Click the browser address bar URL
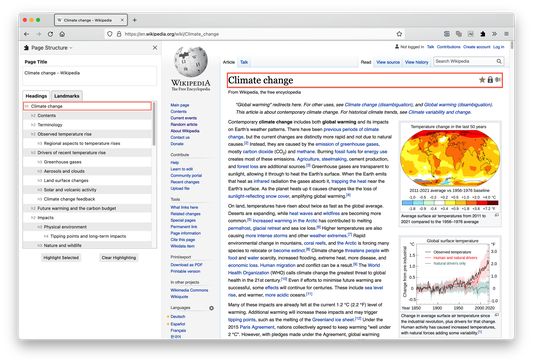 [x=172, y=34]
